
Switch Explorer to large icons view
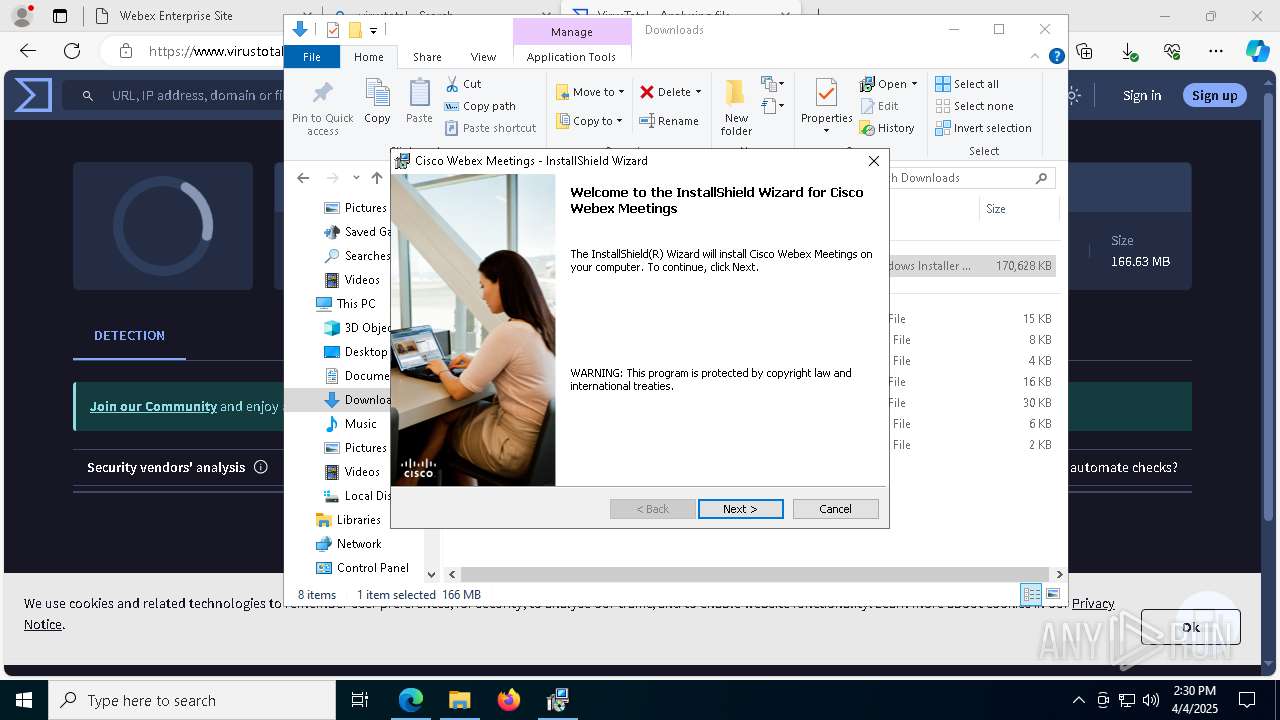[x=1052, y=594]
